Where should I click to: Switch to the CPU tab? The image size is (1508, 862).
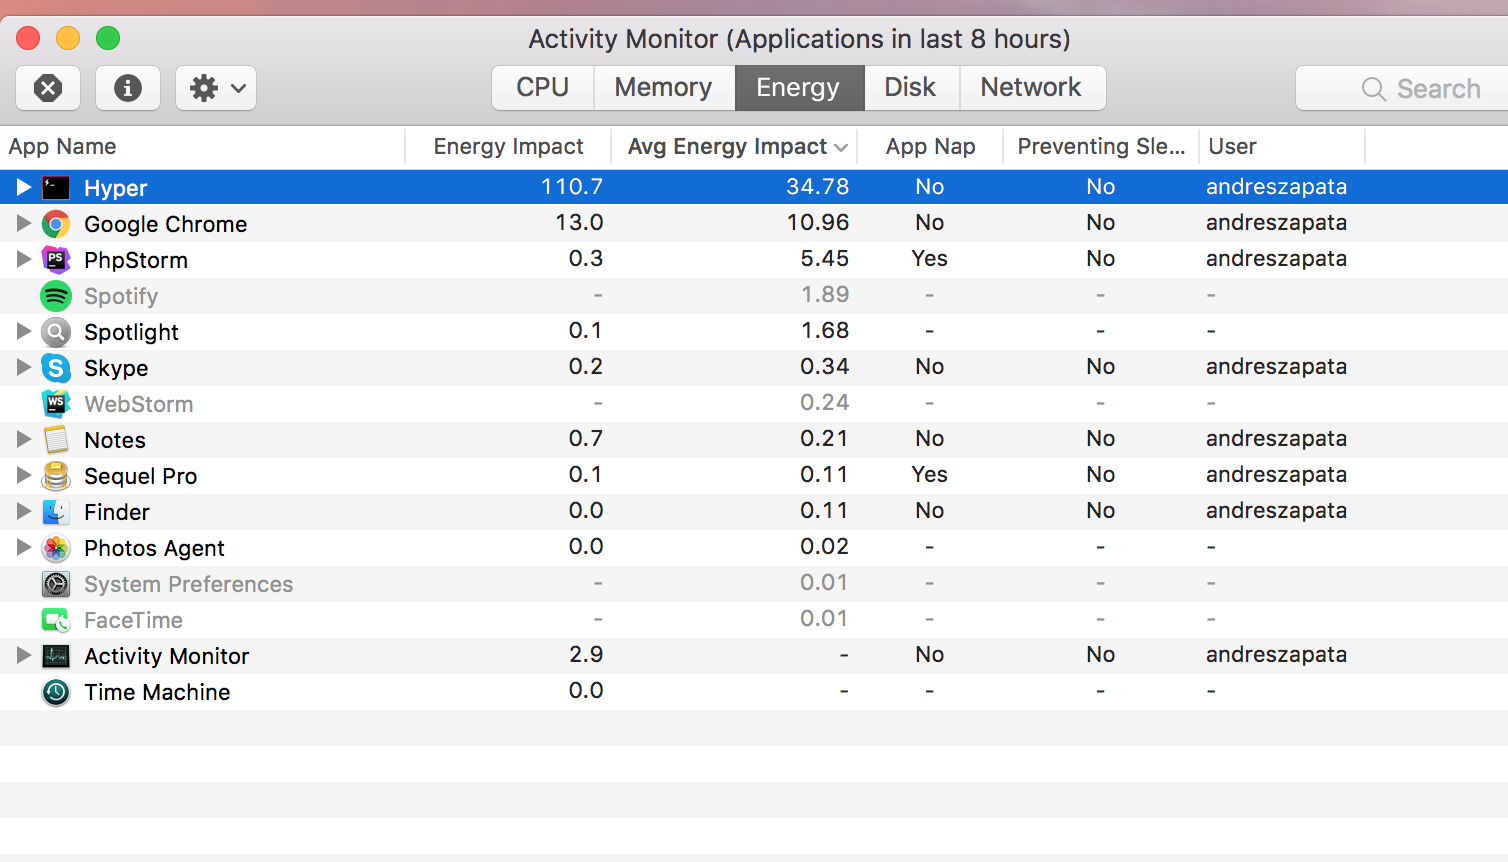(x=543, y=88)
